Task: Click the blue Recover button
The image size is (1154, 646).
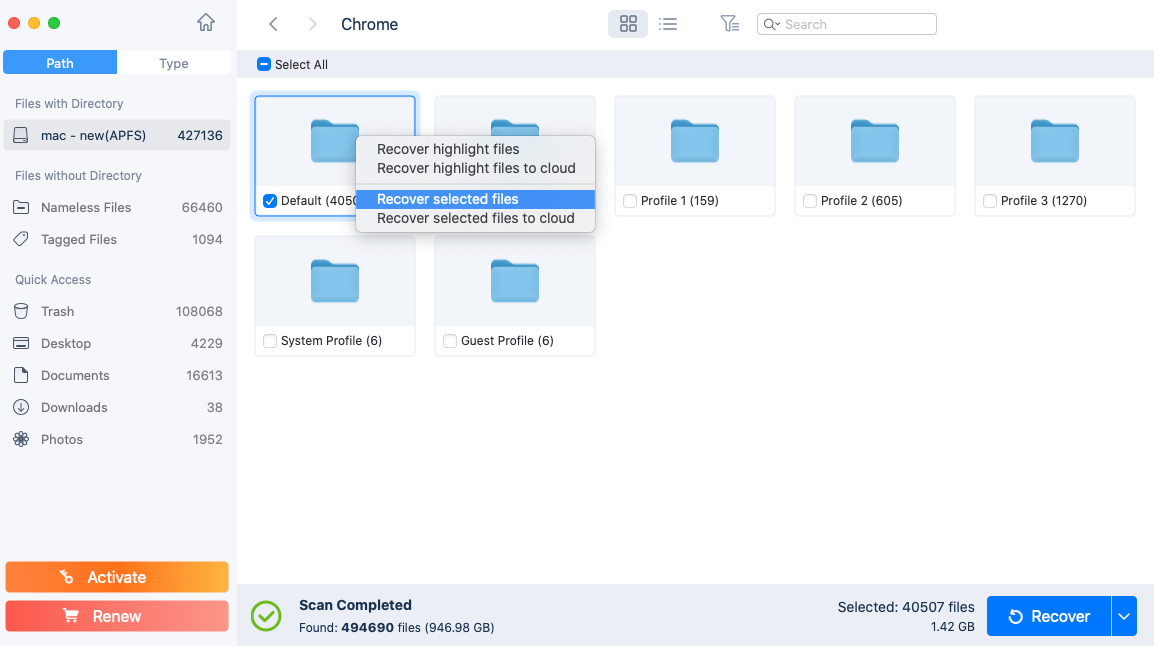Action: 1049,616
